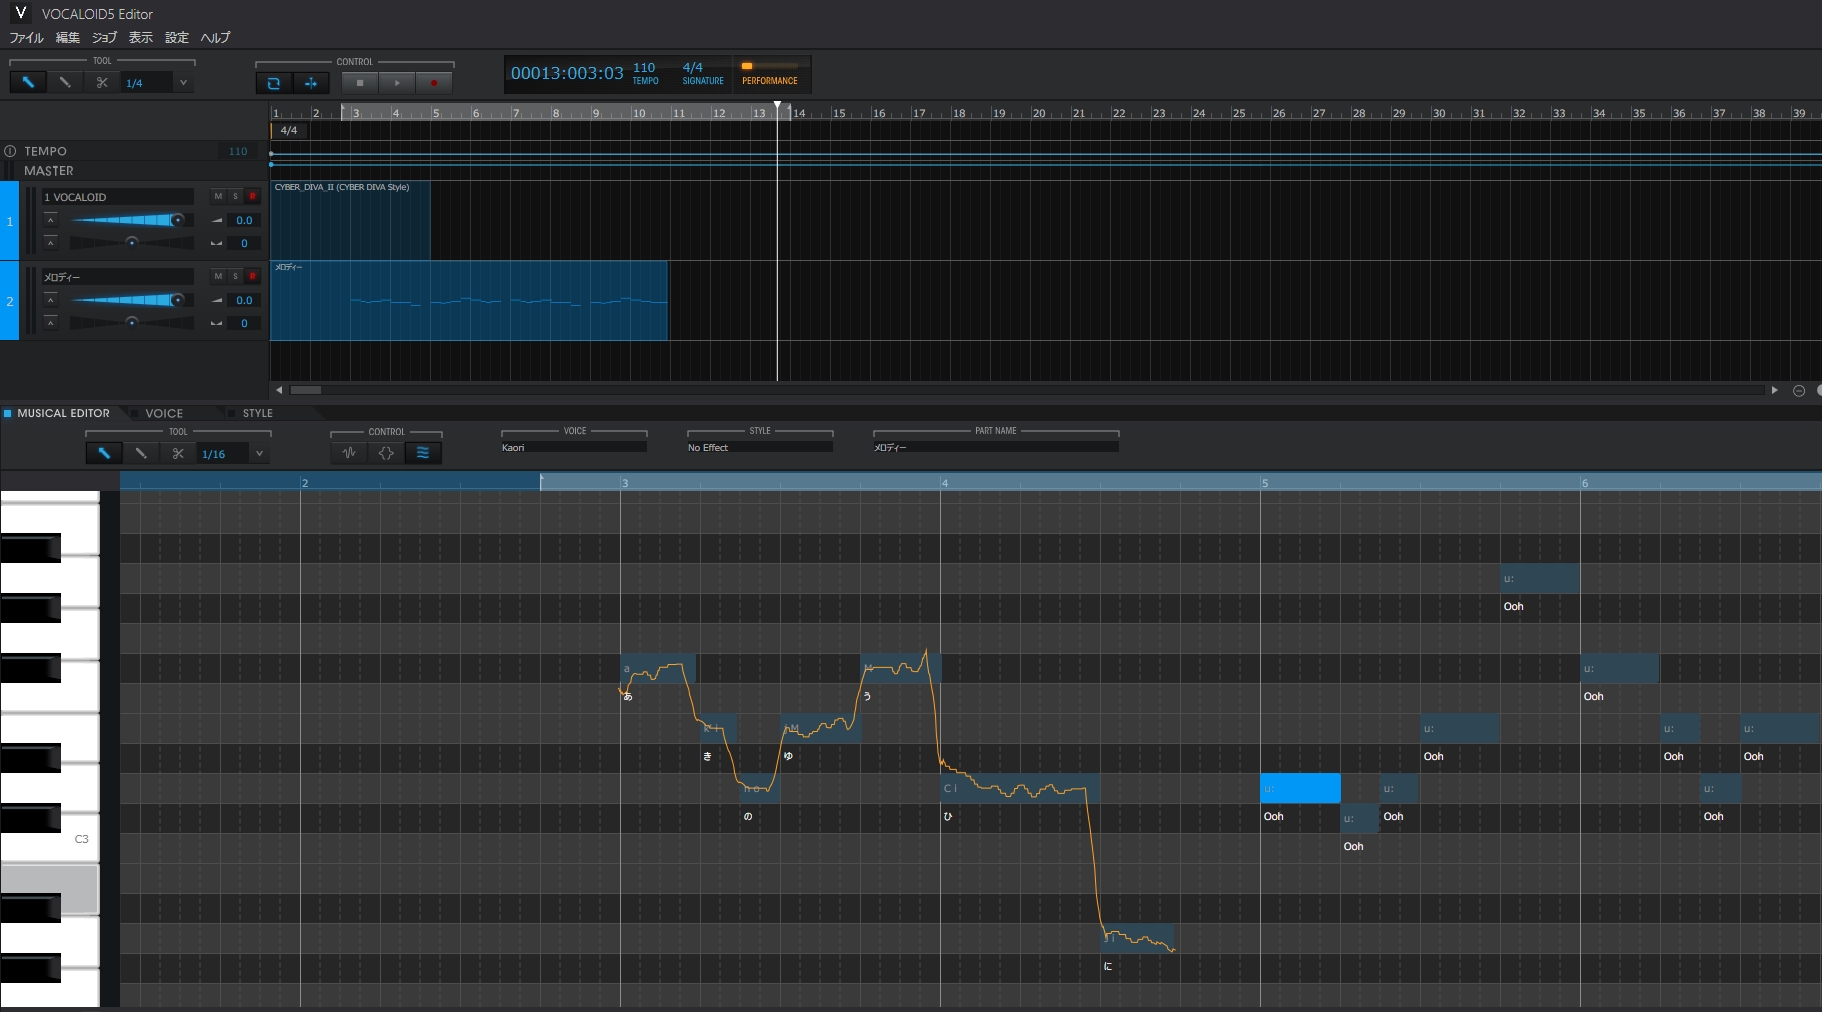
Task: Open the 設定 menu
Action: (176, 38)
